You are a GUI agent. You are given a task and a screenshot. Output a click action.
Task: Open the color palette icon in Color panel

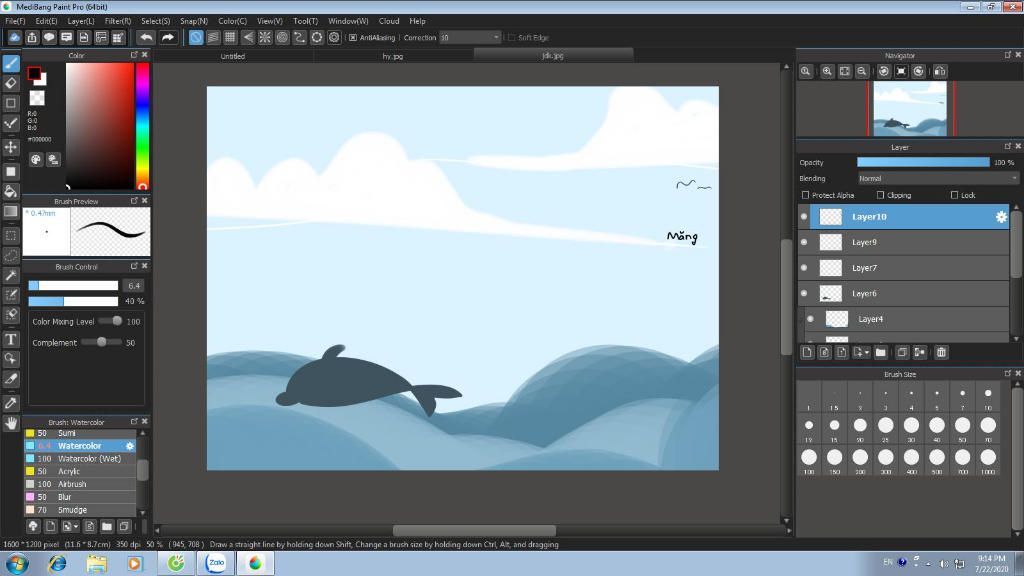click(x=36, y=159)
